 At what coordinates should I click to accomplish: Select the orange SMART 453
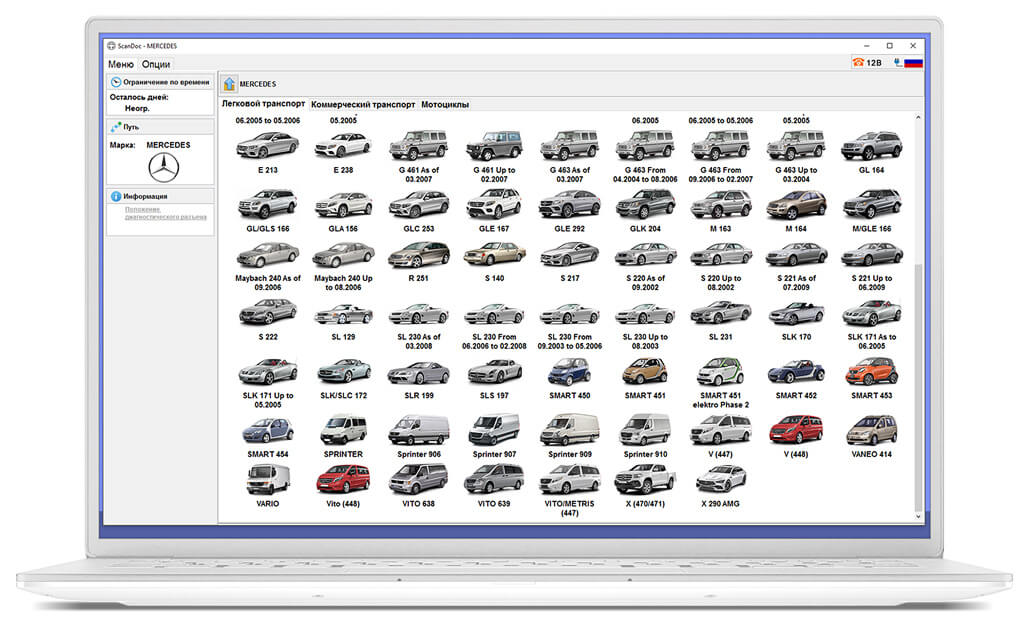871,371
